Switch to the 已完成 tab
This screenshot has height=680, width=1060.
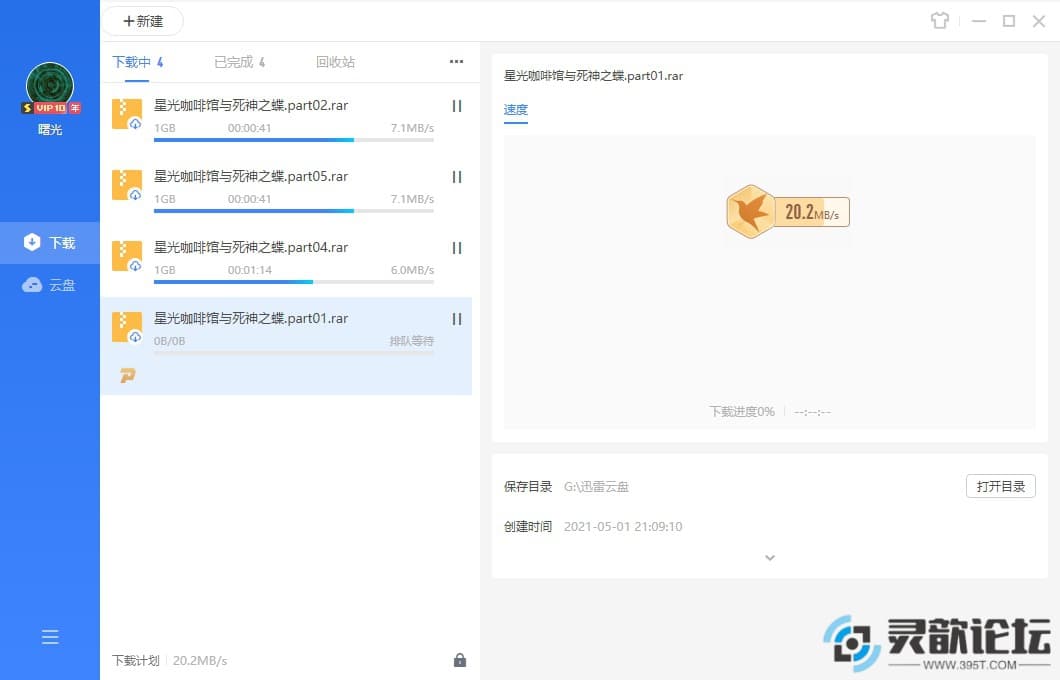(x=239, y=62)
